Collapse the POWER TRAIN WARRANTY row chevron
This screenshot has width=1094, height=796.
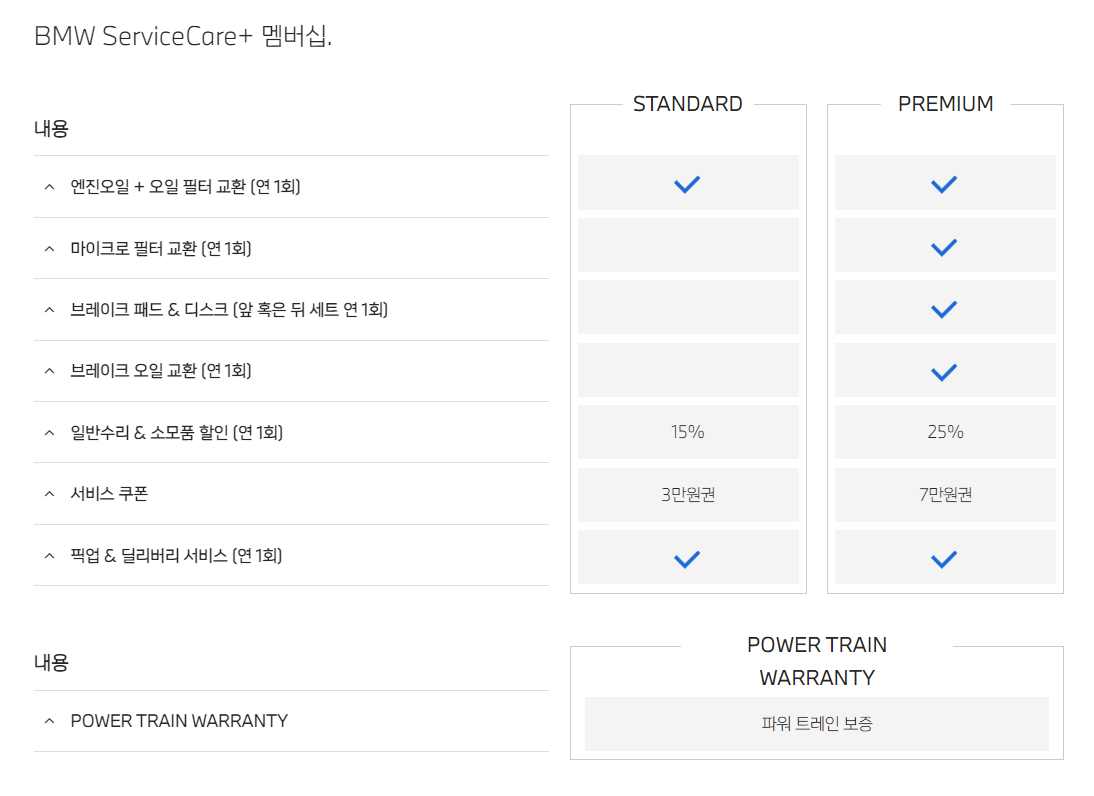(x=49, y=721)
